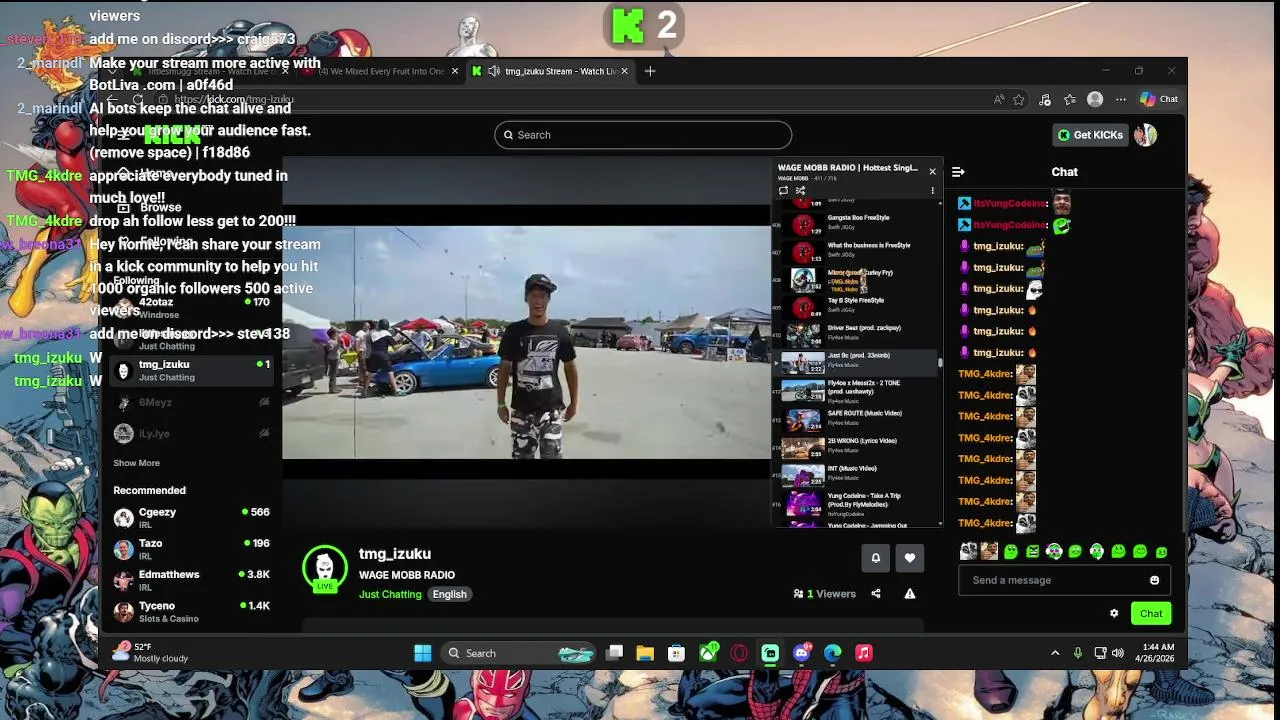The height and width of the screenshot is (720, 1280).
Task: Toggle shuffle in the WAGE MOBB RADIO playlist
Action: [x=800, y=190]
